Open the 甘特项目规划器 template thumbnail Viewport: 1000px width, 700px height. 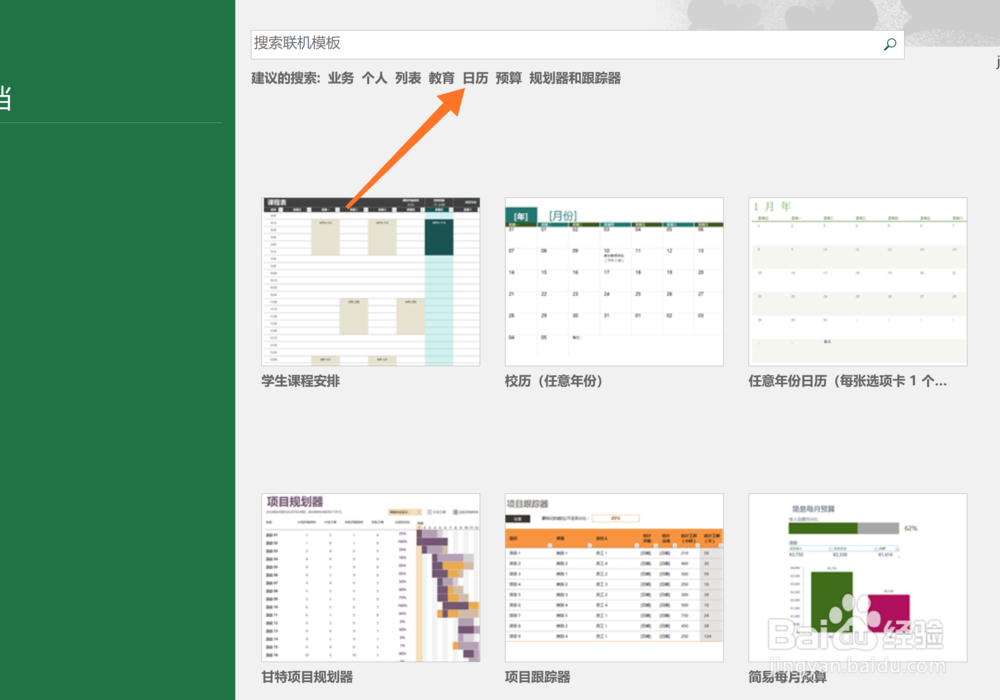click(x=370, y=577)
